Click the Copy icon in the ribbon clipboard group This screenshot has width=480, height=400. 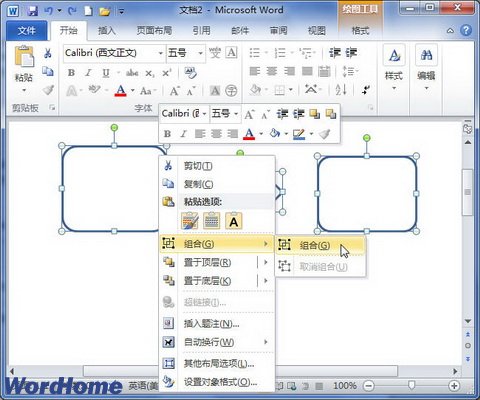coord(48,71)
